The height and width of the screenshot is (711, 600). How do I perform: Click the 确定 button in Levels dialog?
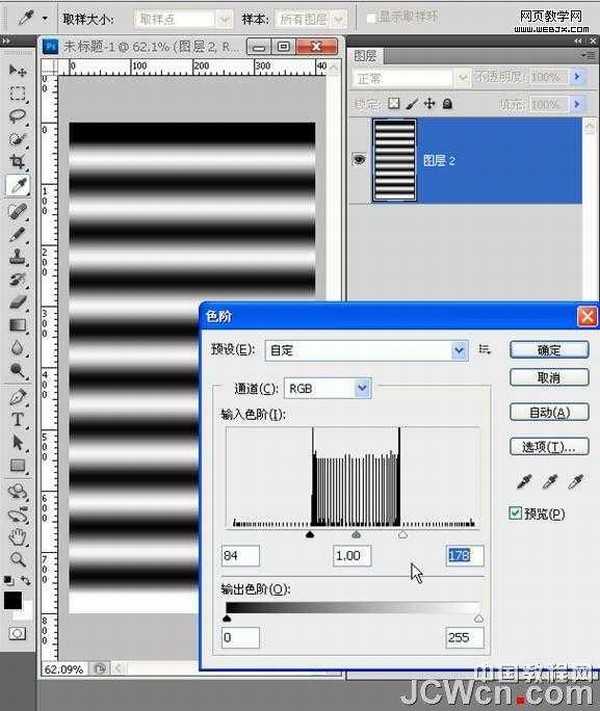pyautogui.click(x=548, y=350)
